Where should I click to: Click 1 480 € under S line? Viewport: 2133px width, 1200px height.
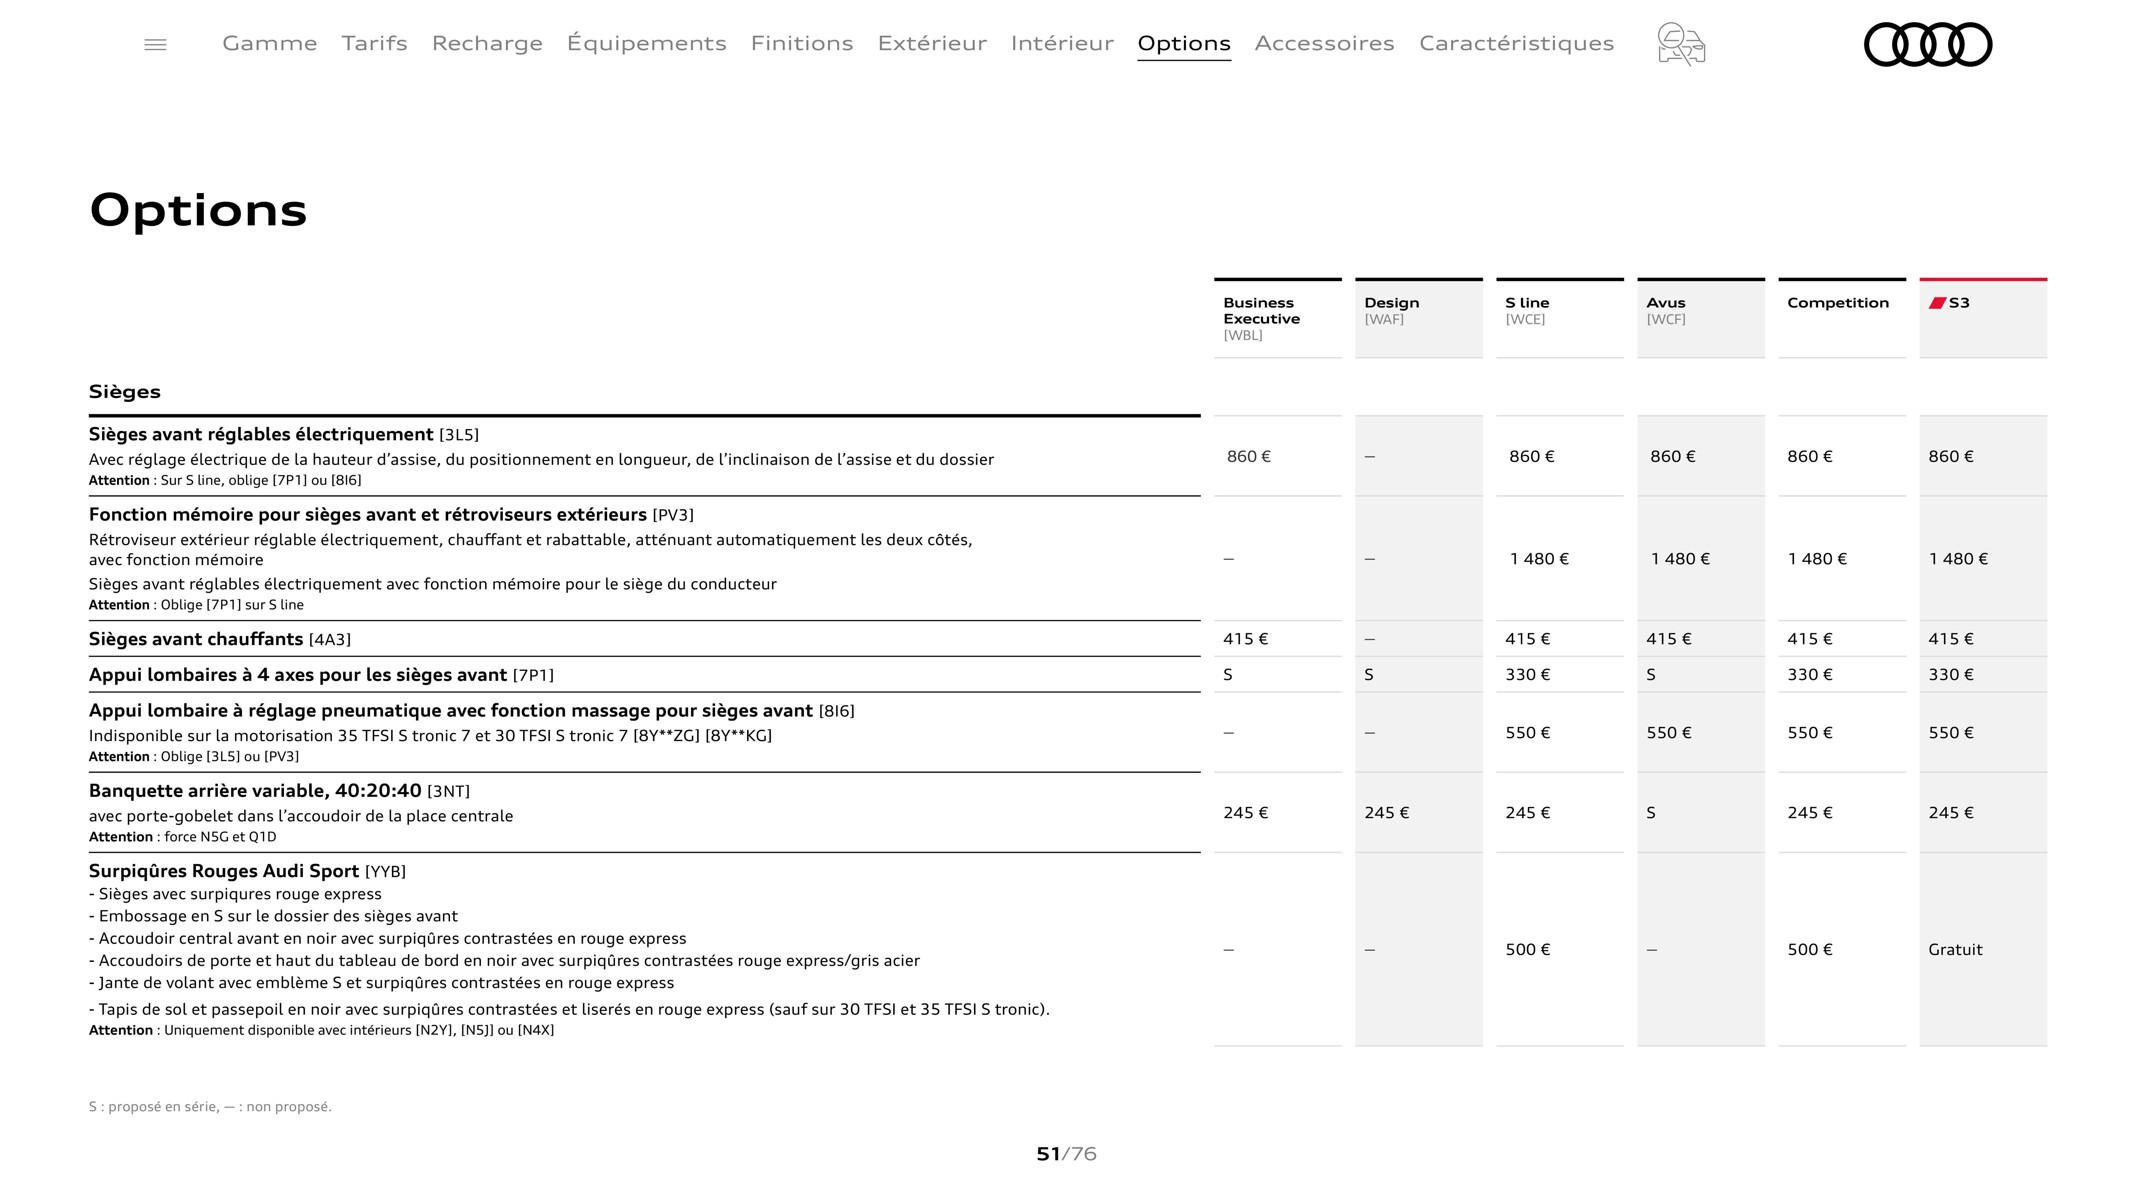[x=1539, y=559]
